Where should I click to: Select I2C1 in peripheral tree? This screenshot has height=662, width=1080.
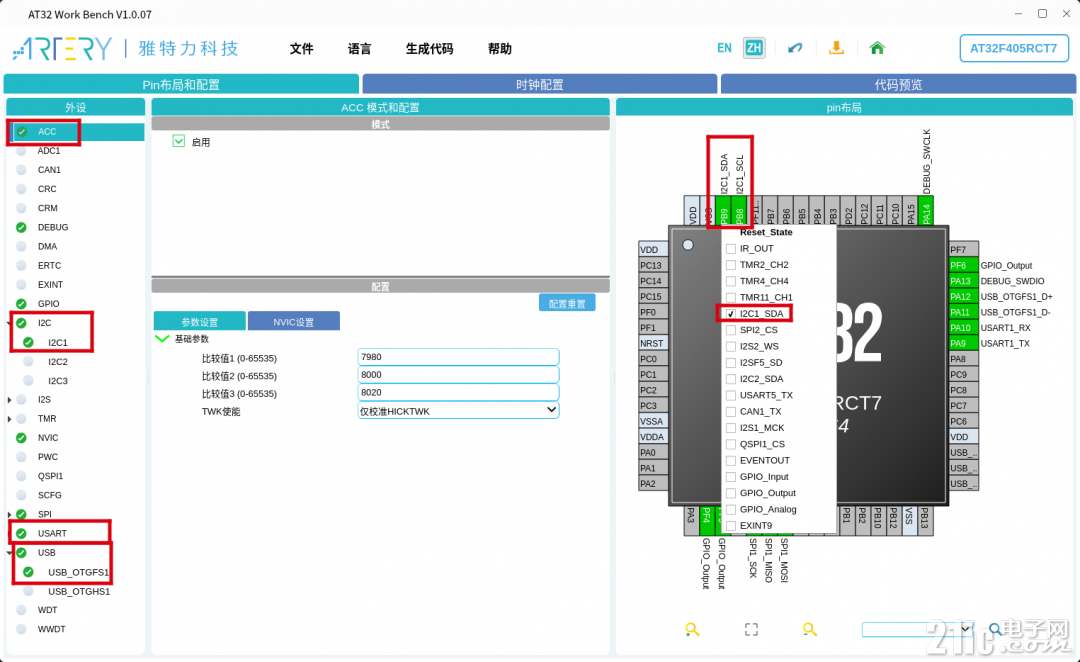pos(57,342)
